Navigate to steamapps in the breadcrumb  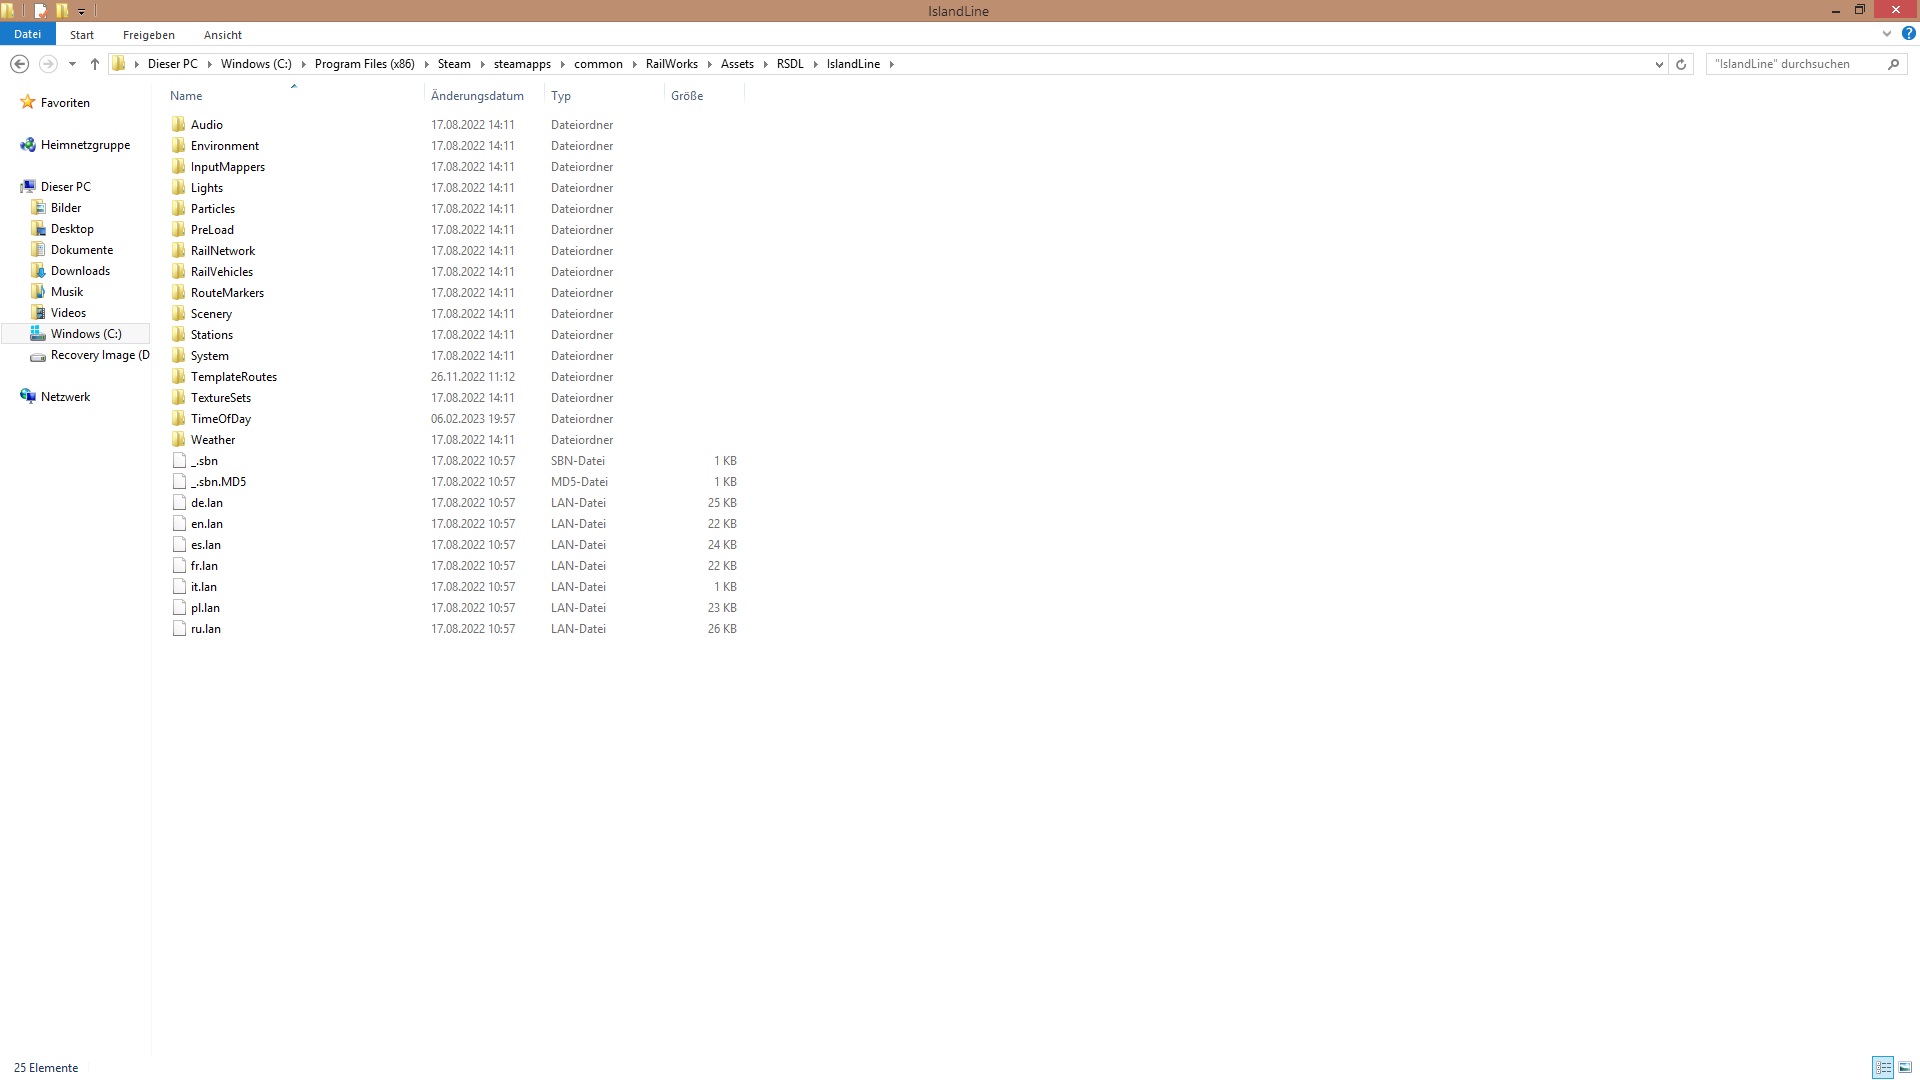click(x=522, y=64)
